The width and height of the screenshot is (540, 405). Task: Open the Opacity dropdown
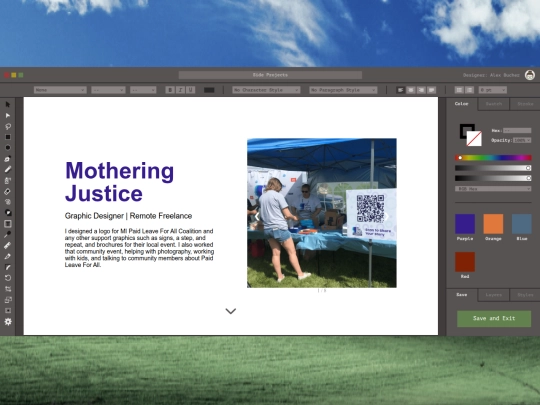tap(522, 140)
